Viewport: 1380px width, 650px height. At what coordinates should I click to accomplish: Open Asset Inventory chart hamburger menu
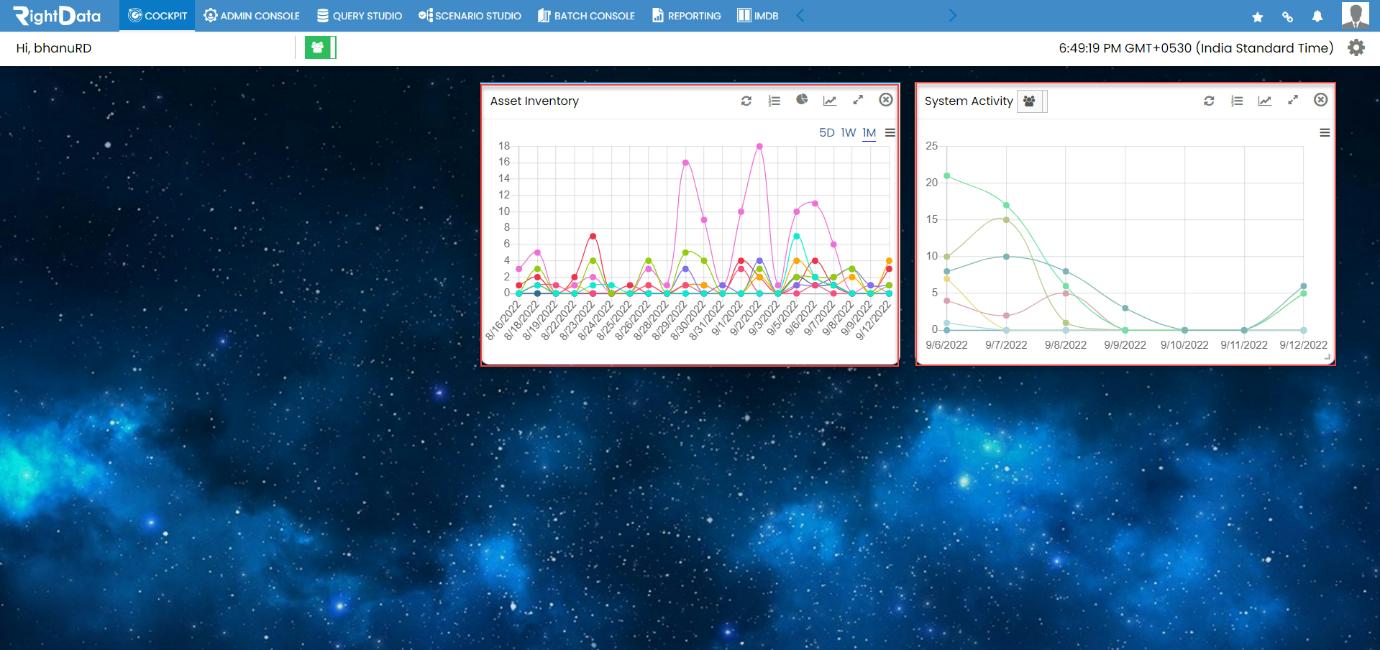[890, 133]
